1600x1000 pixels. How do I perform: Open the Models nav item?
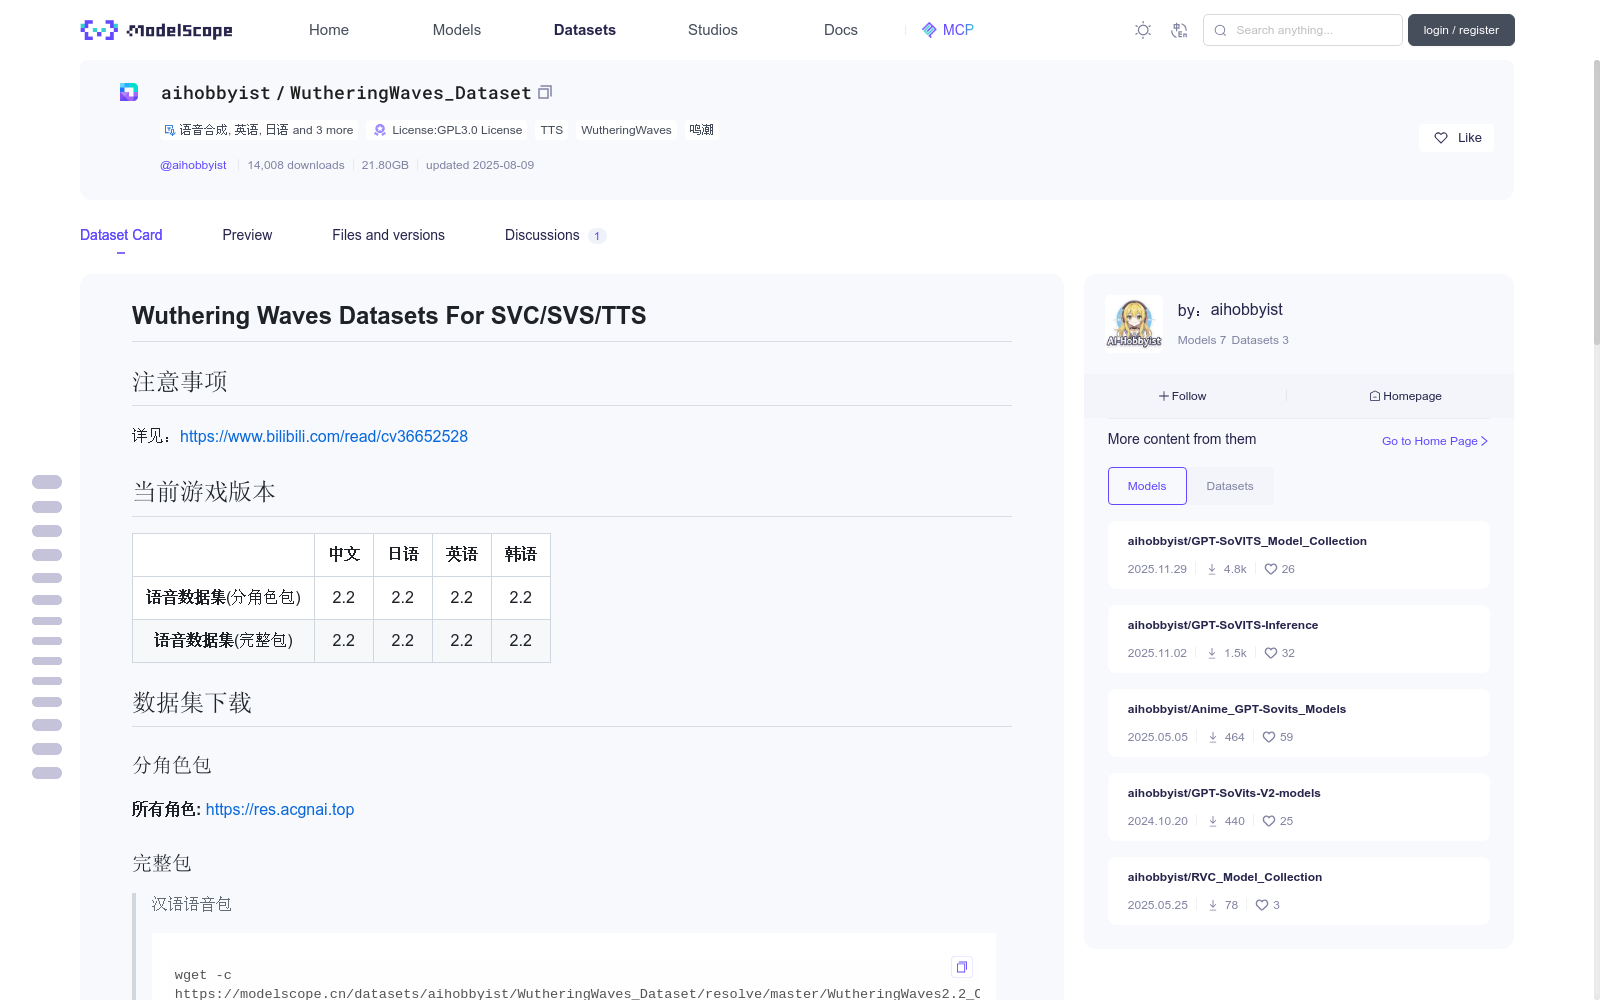pyautogui.click(x=457, y=30)
